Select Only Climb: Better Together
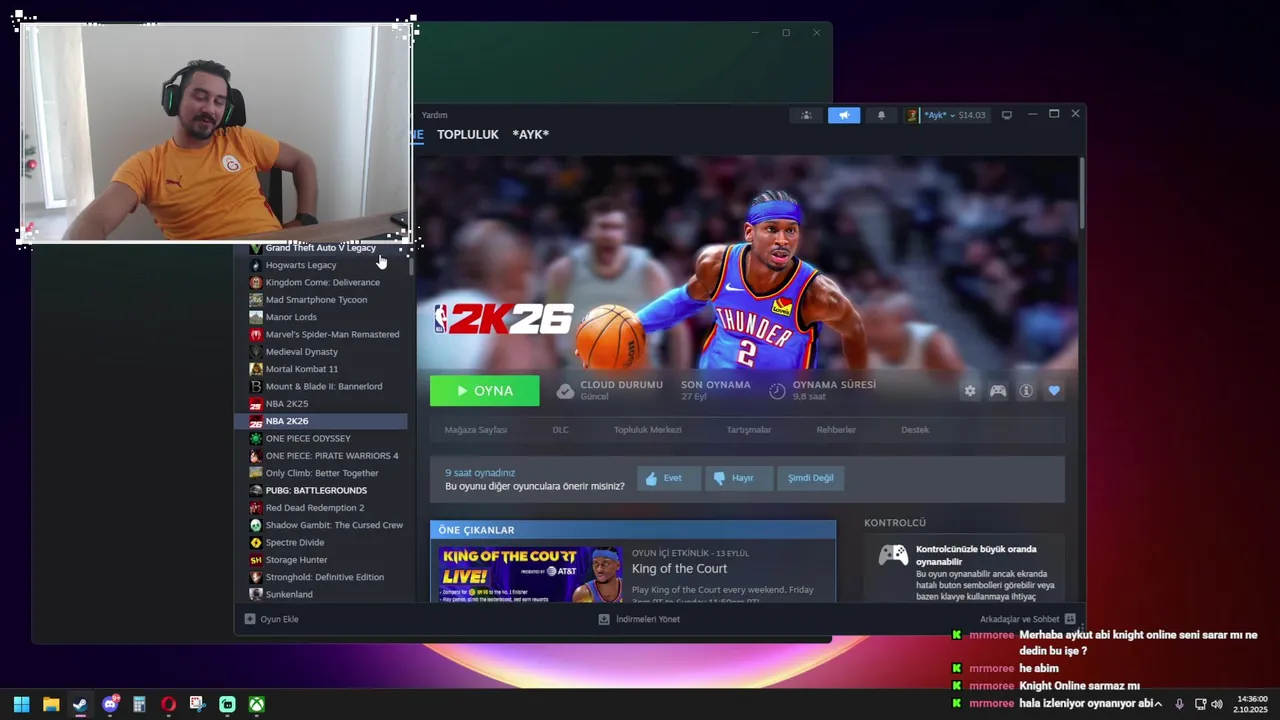Screen dimensions: 1280x720 (x=321, y=473)
